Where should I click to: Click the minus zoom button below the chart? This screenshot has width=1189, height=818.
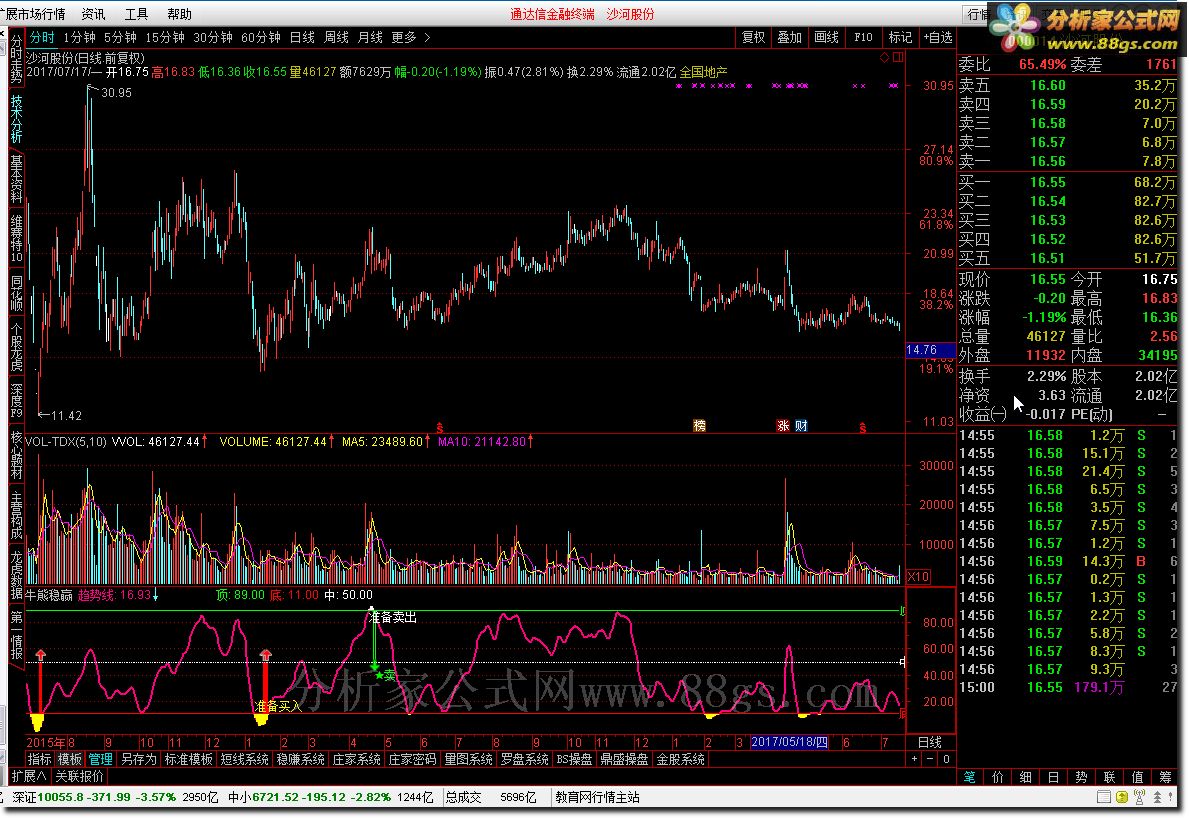click(931, 759)
